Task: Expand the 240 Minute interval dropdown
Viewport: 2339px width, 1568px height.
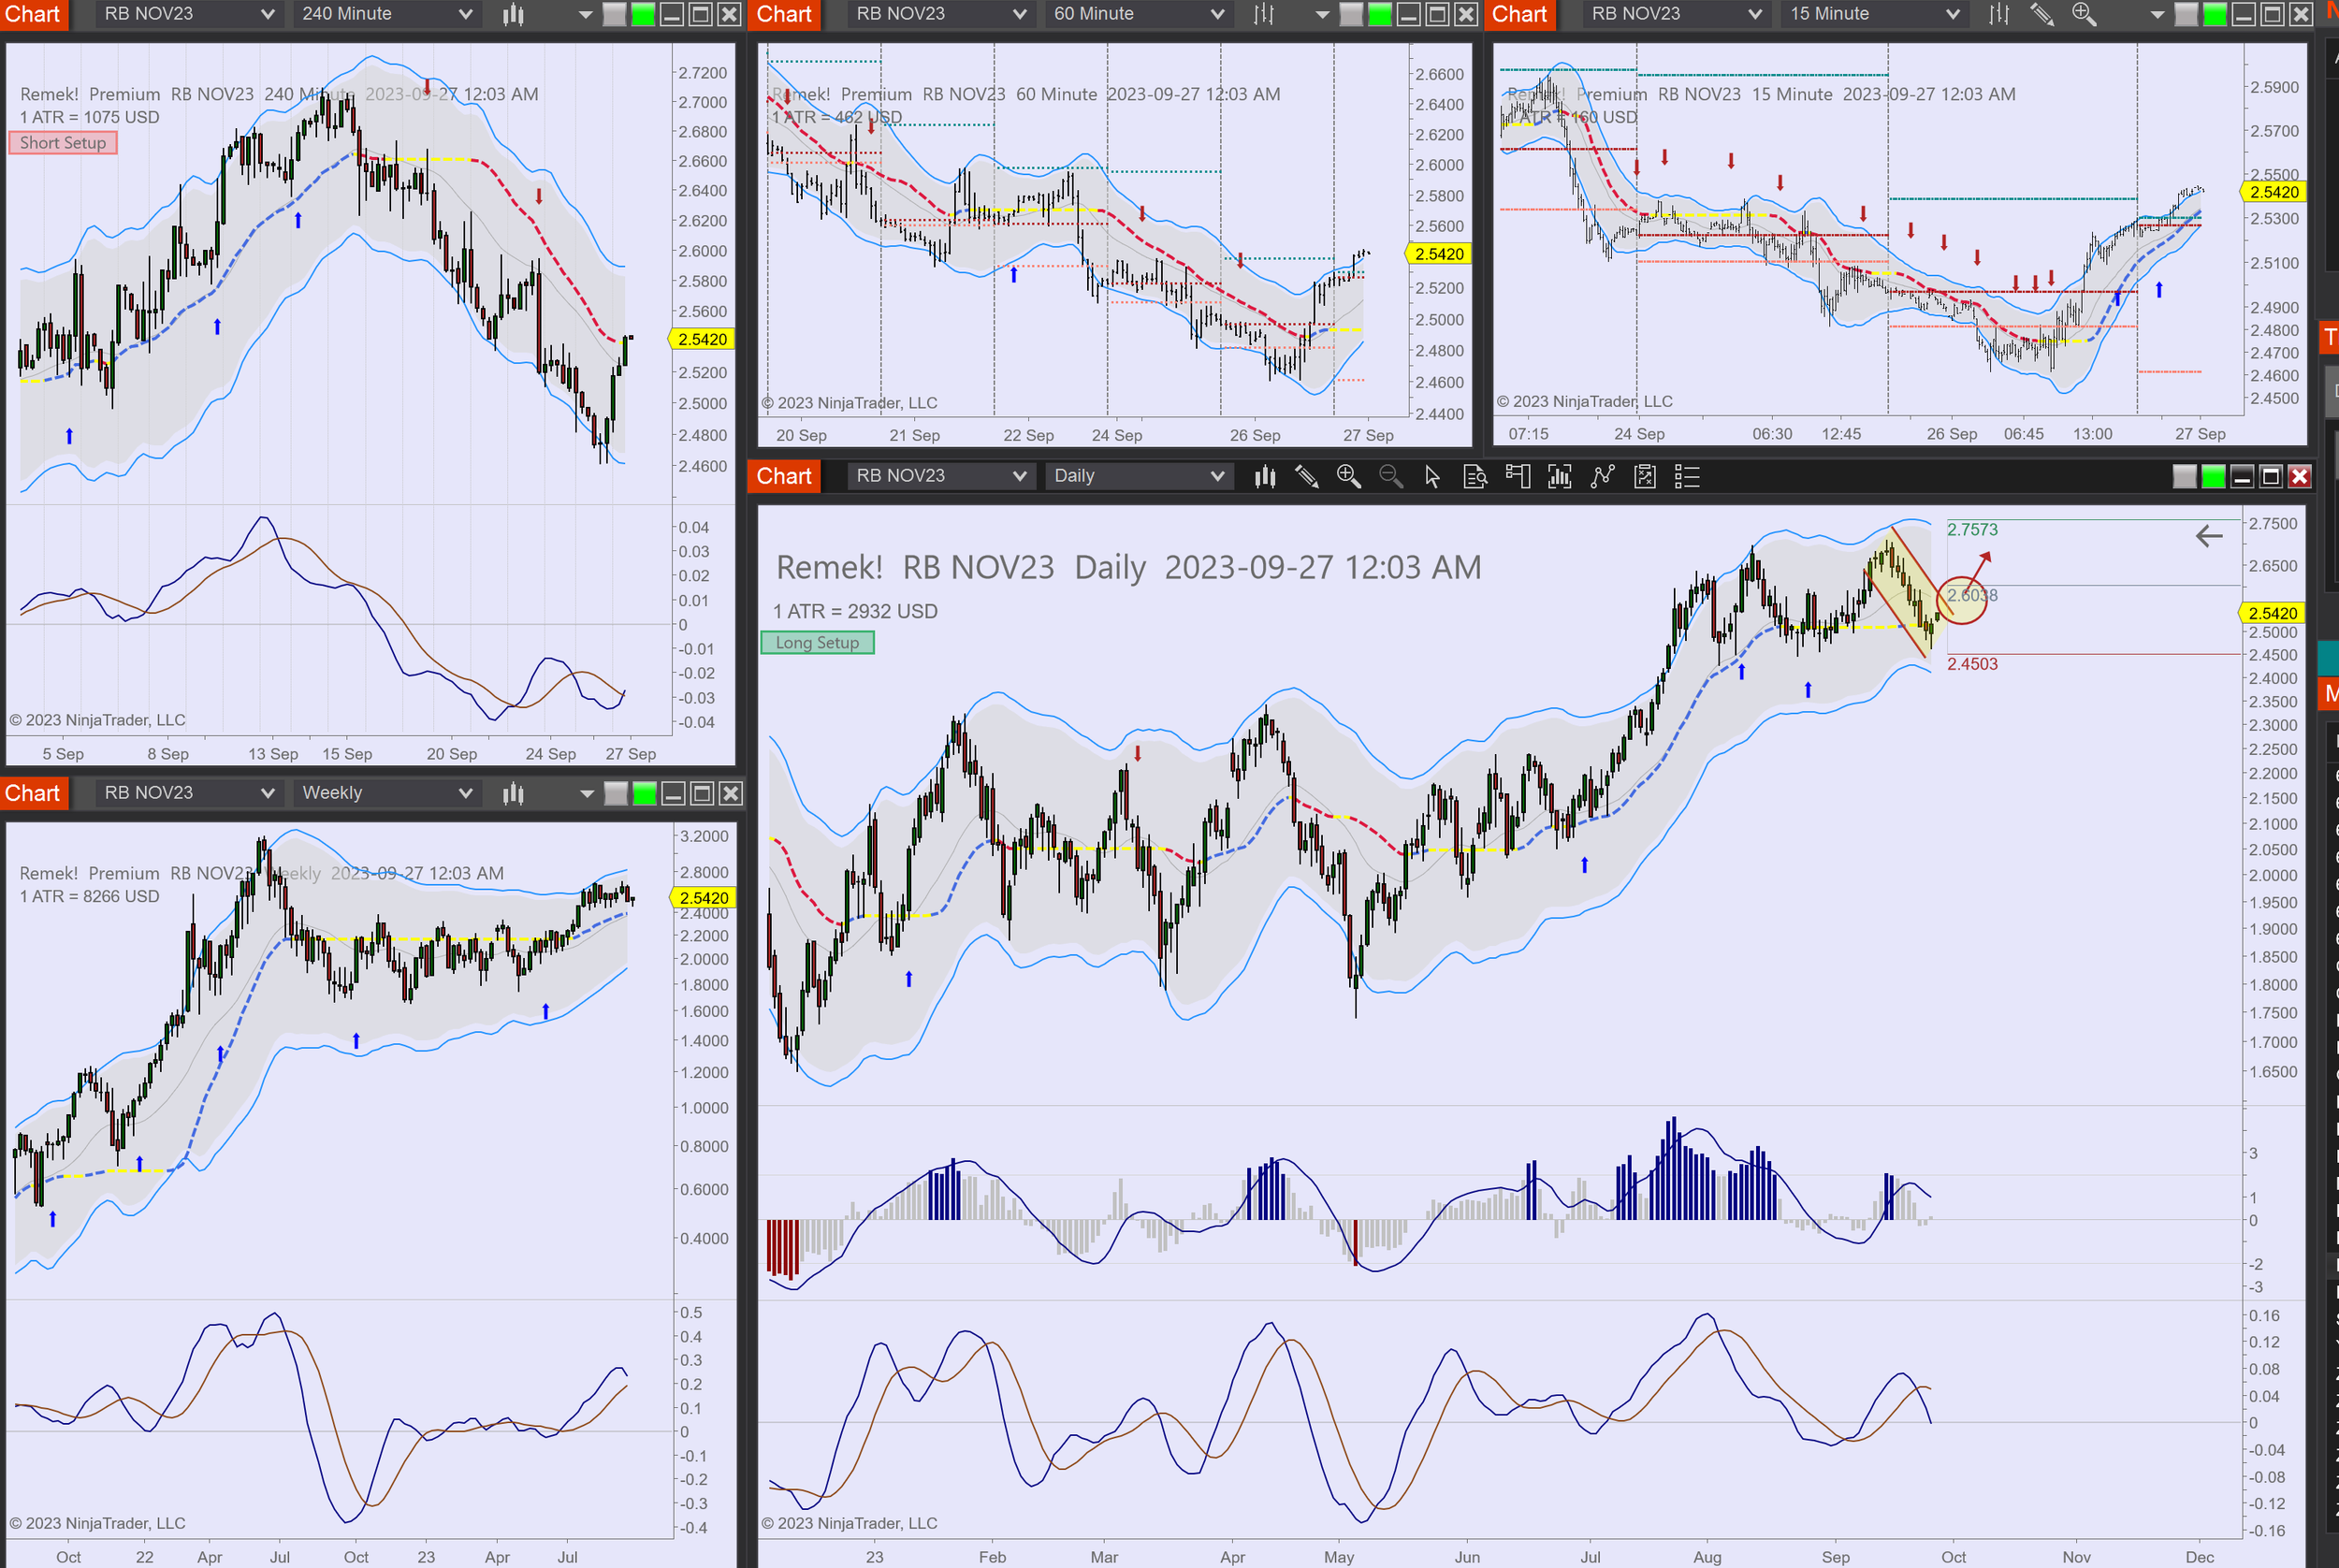Action: [386, 14]
